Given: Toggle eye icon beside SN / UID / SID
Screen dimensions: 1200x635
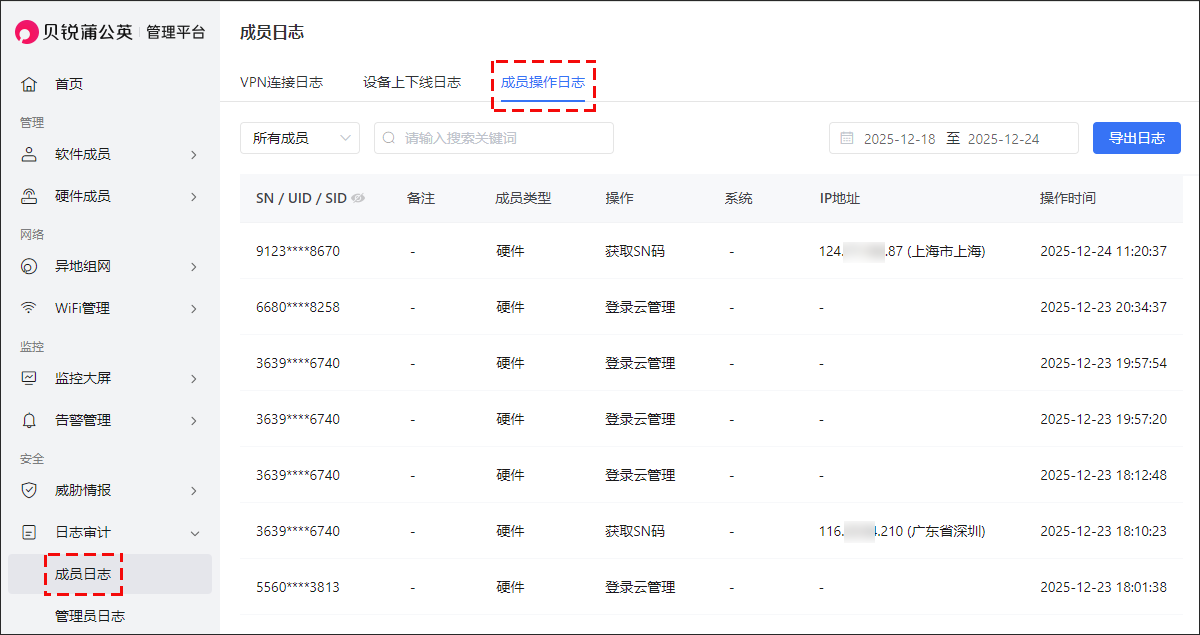Looking at the screenshot, I should coord(358,198).
